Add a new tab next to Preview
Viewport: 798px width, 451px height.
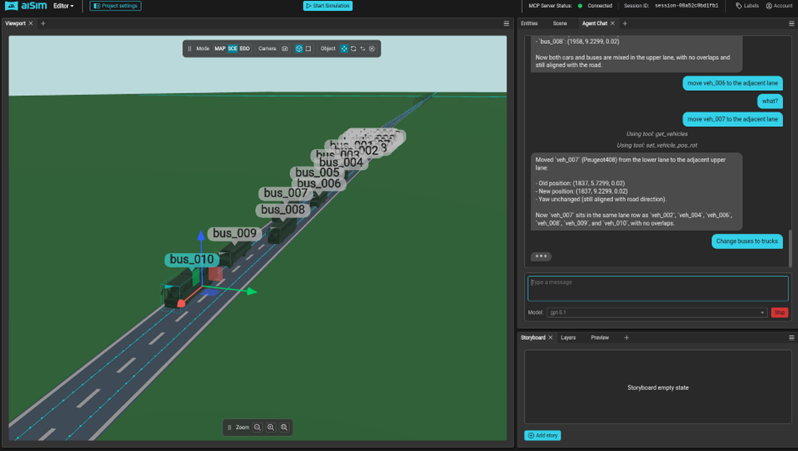pyautogui.click(x=626, y=337)
